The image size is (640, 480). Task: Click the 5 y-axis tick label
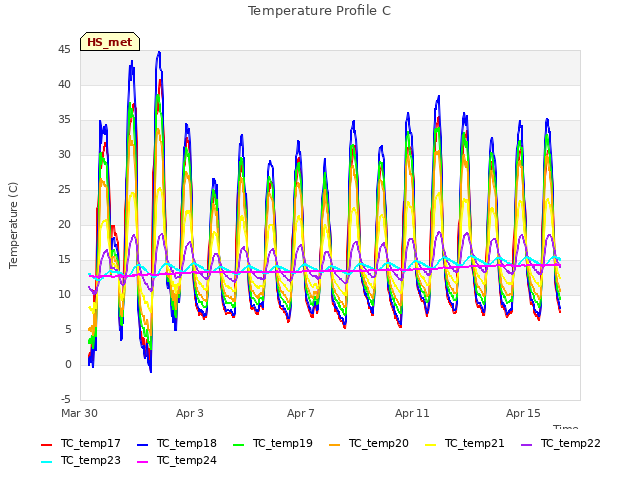point(68,330)
